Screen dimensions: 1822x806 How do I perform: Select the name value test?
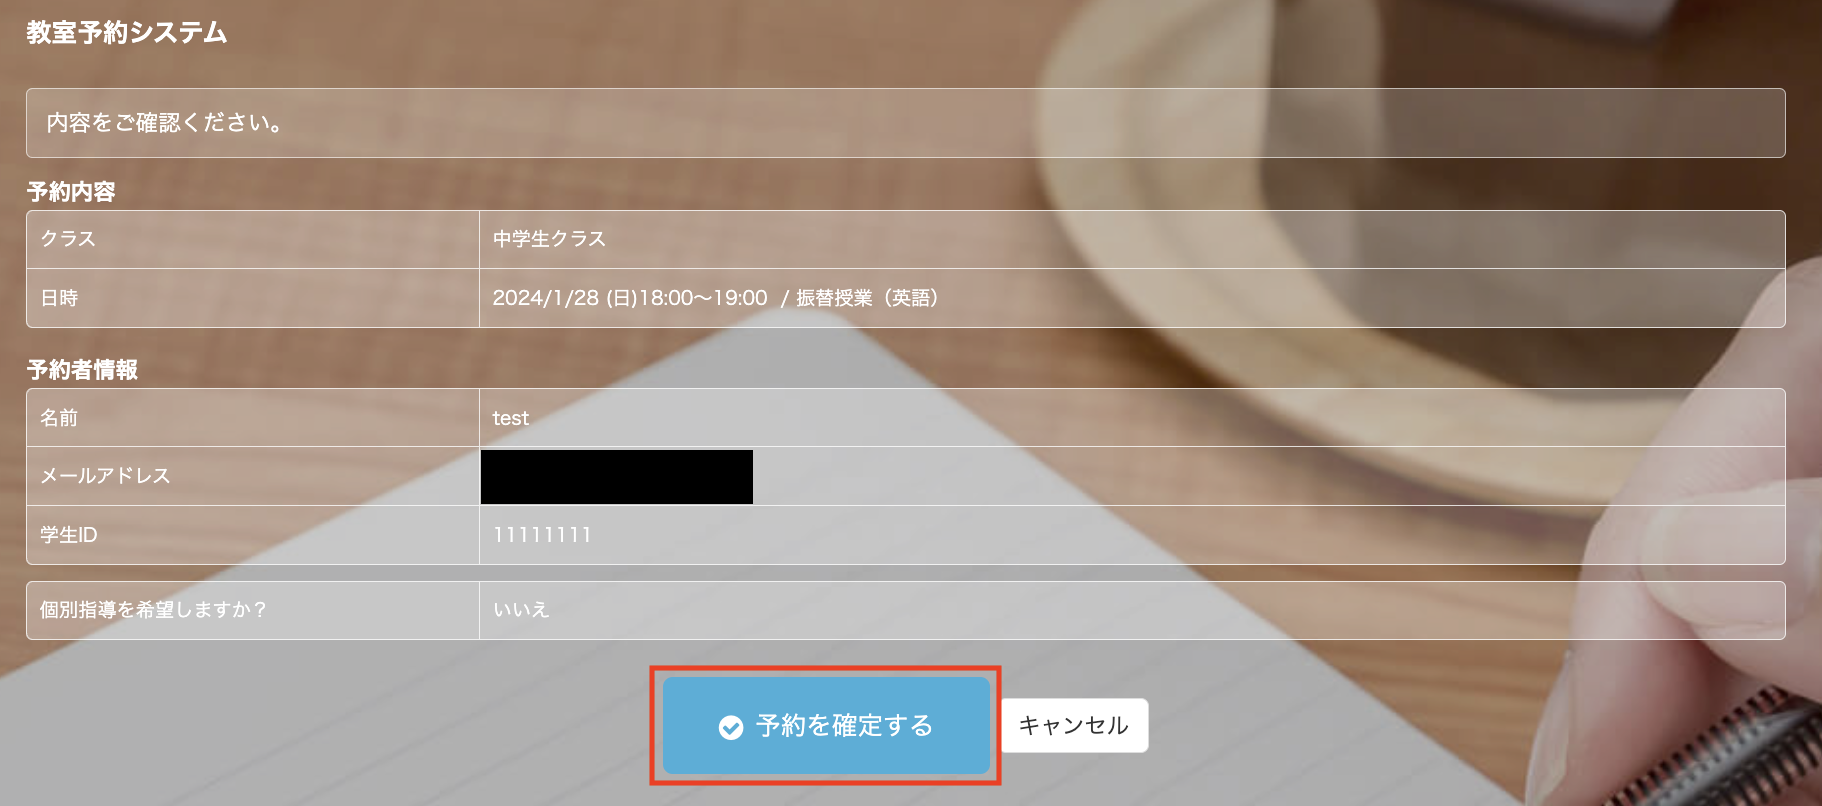[510, 418]
